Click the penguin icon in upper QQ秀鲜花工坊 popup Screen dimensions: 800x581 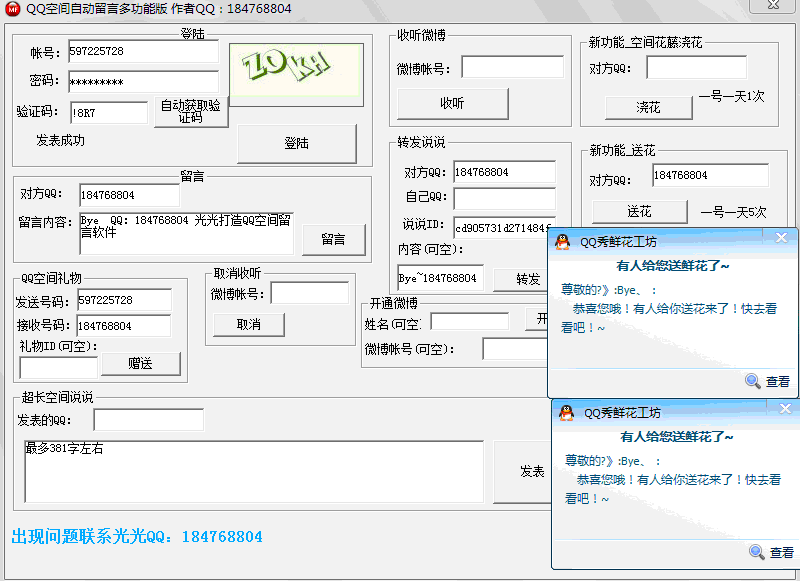pos(562,242)
